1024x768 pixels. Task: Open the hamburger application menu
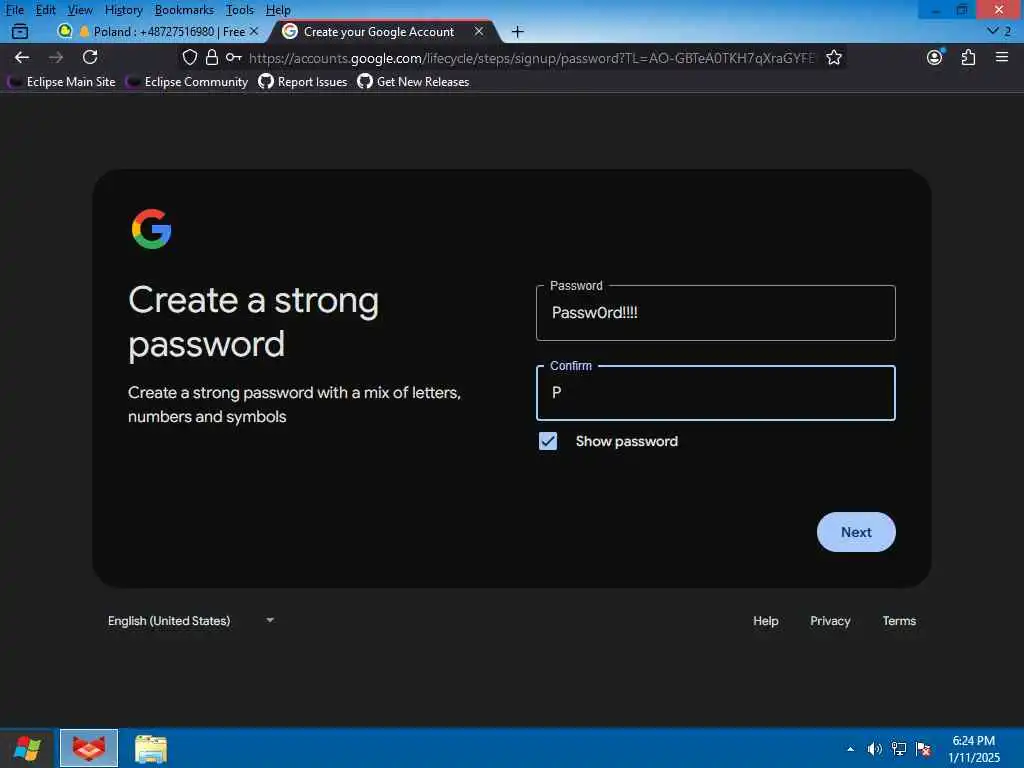pyautogui.click(x=1002, y=57)
